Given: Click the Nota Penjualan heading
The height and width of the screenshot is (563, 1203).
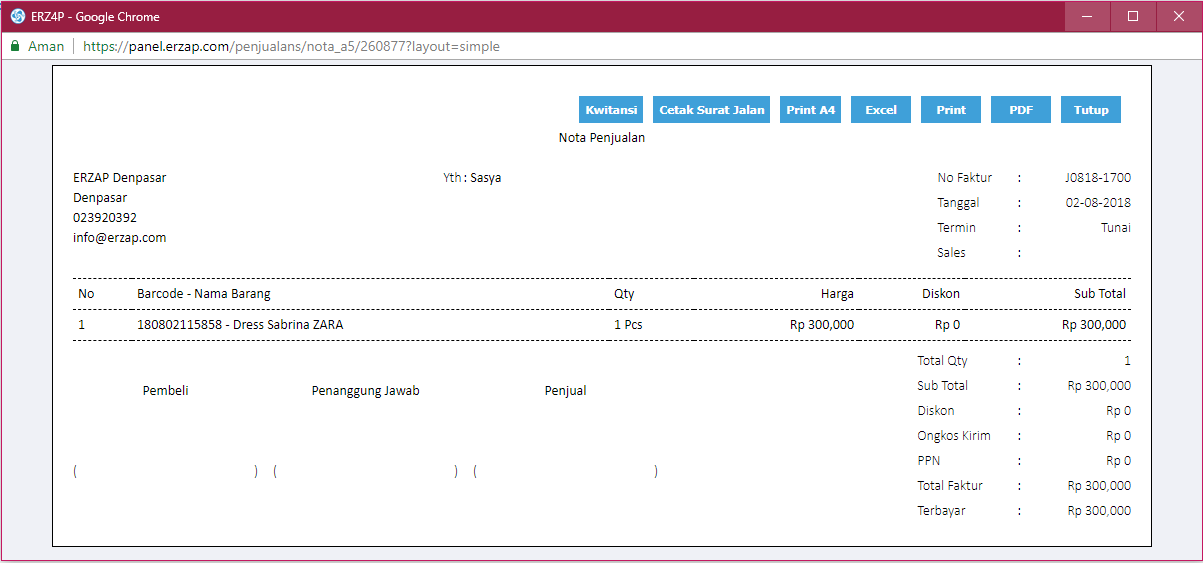Looking at the screenshot, I should coord(601,138).
